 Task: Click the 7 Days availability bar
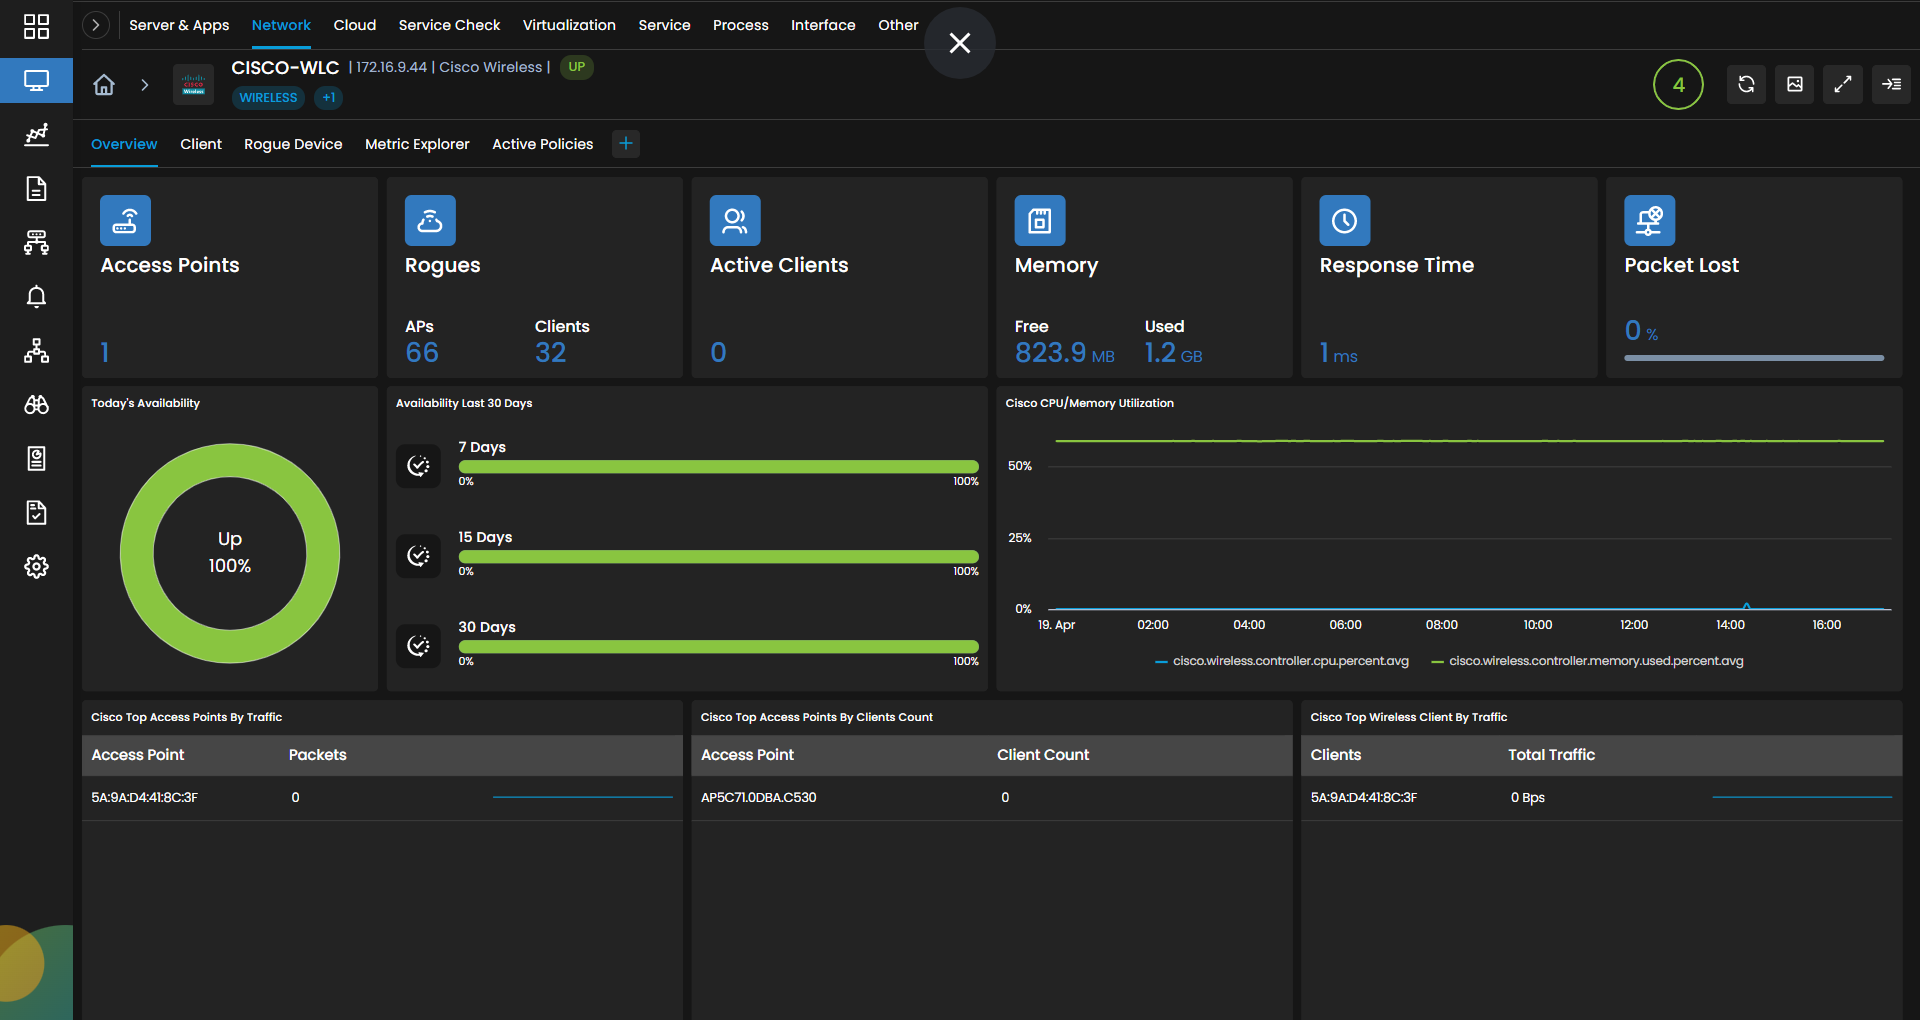click(718, 467)
